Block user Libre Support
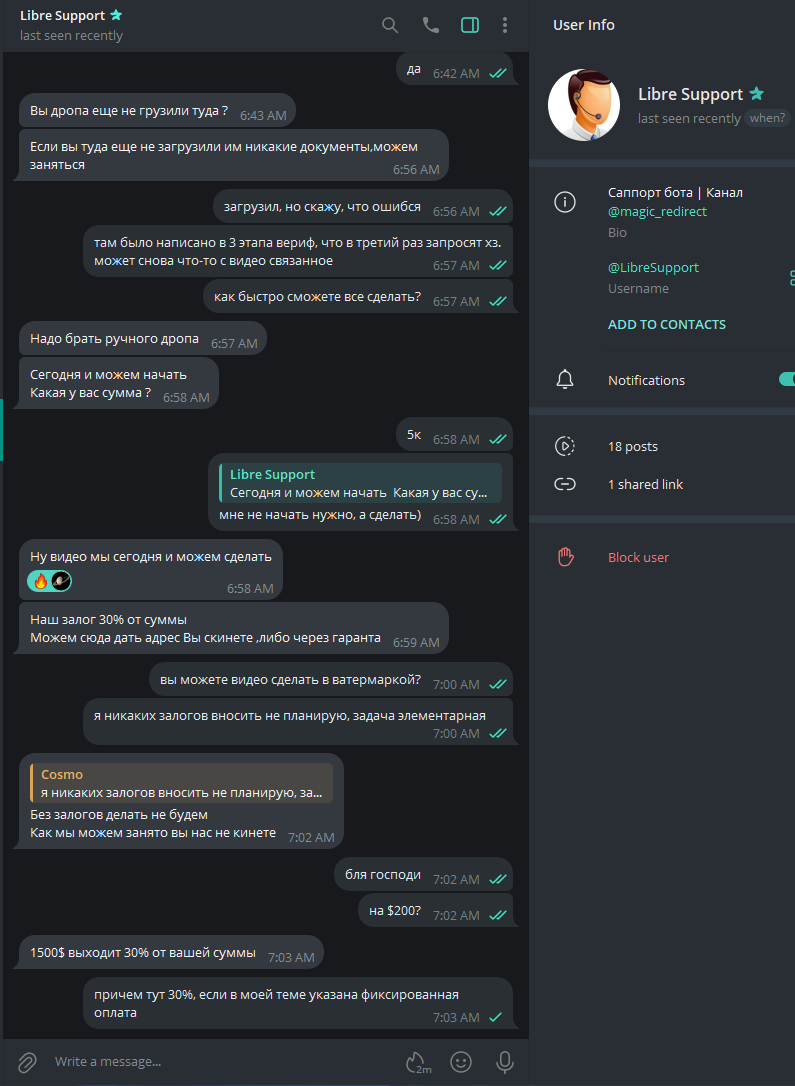The image size is (795, 1086). (x=638, y=557)
